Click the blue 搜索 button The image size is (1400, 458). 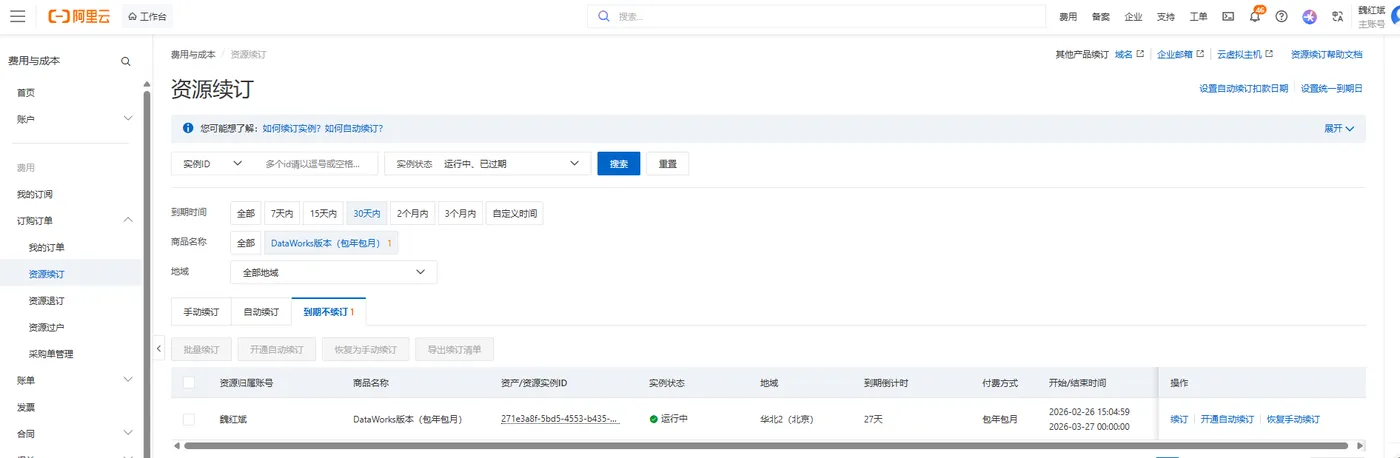point(619,163)
